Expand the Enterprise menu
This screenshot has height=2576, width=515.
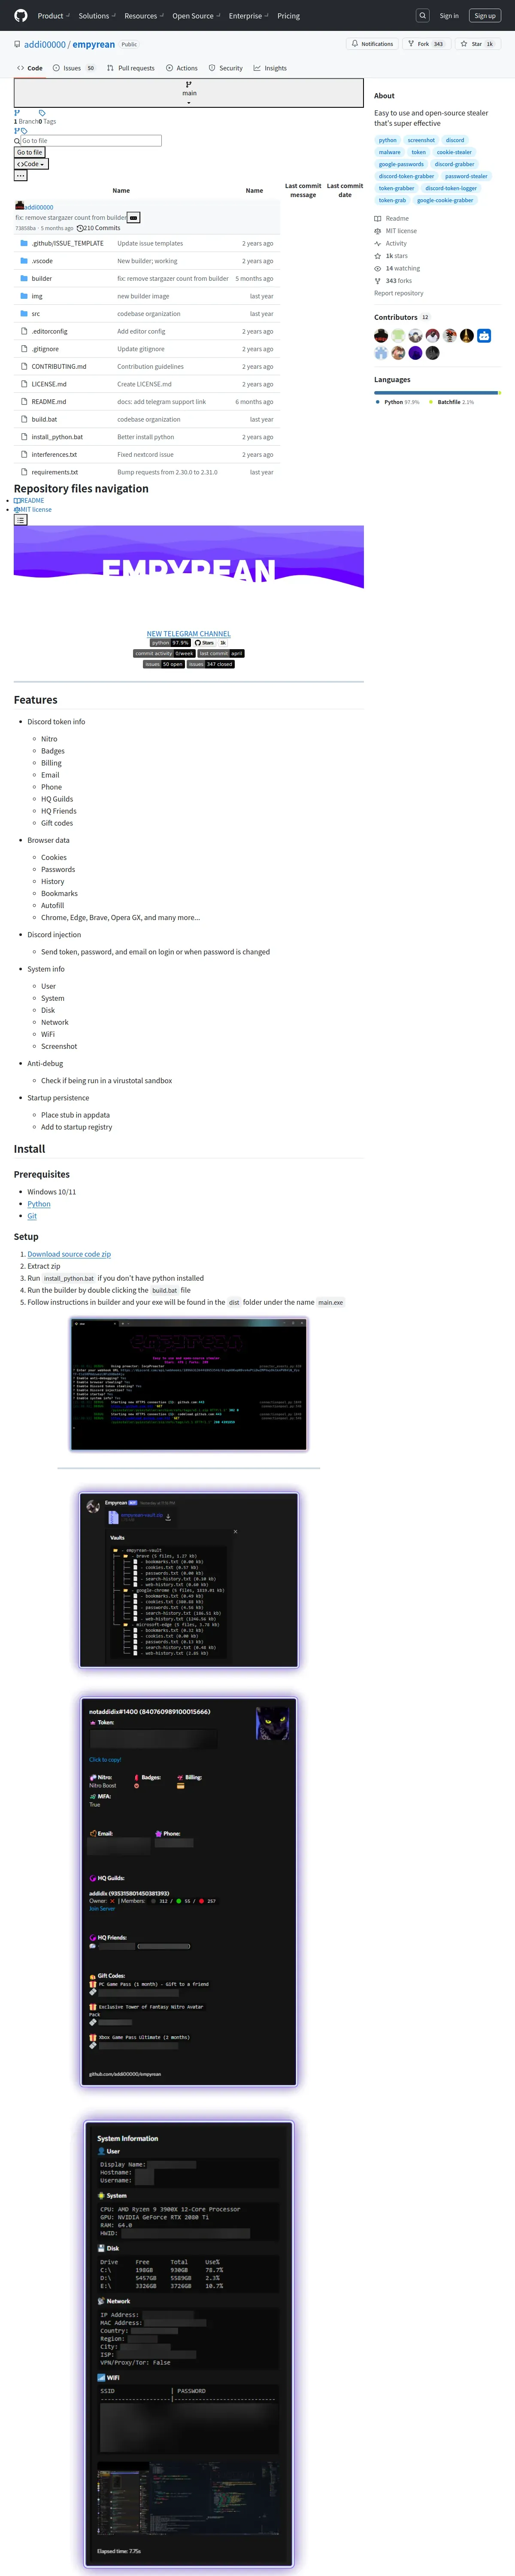248,16
